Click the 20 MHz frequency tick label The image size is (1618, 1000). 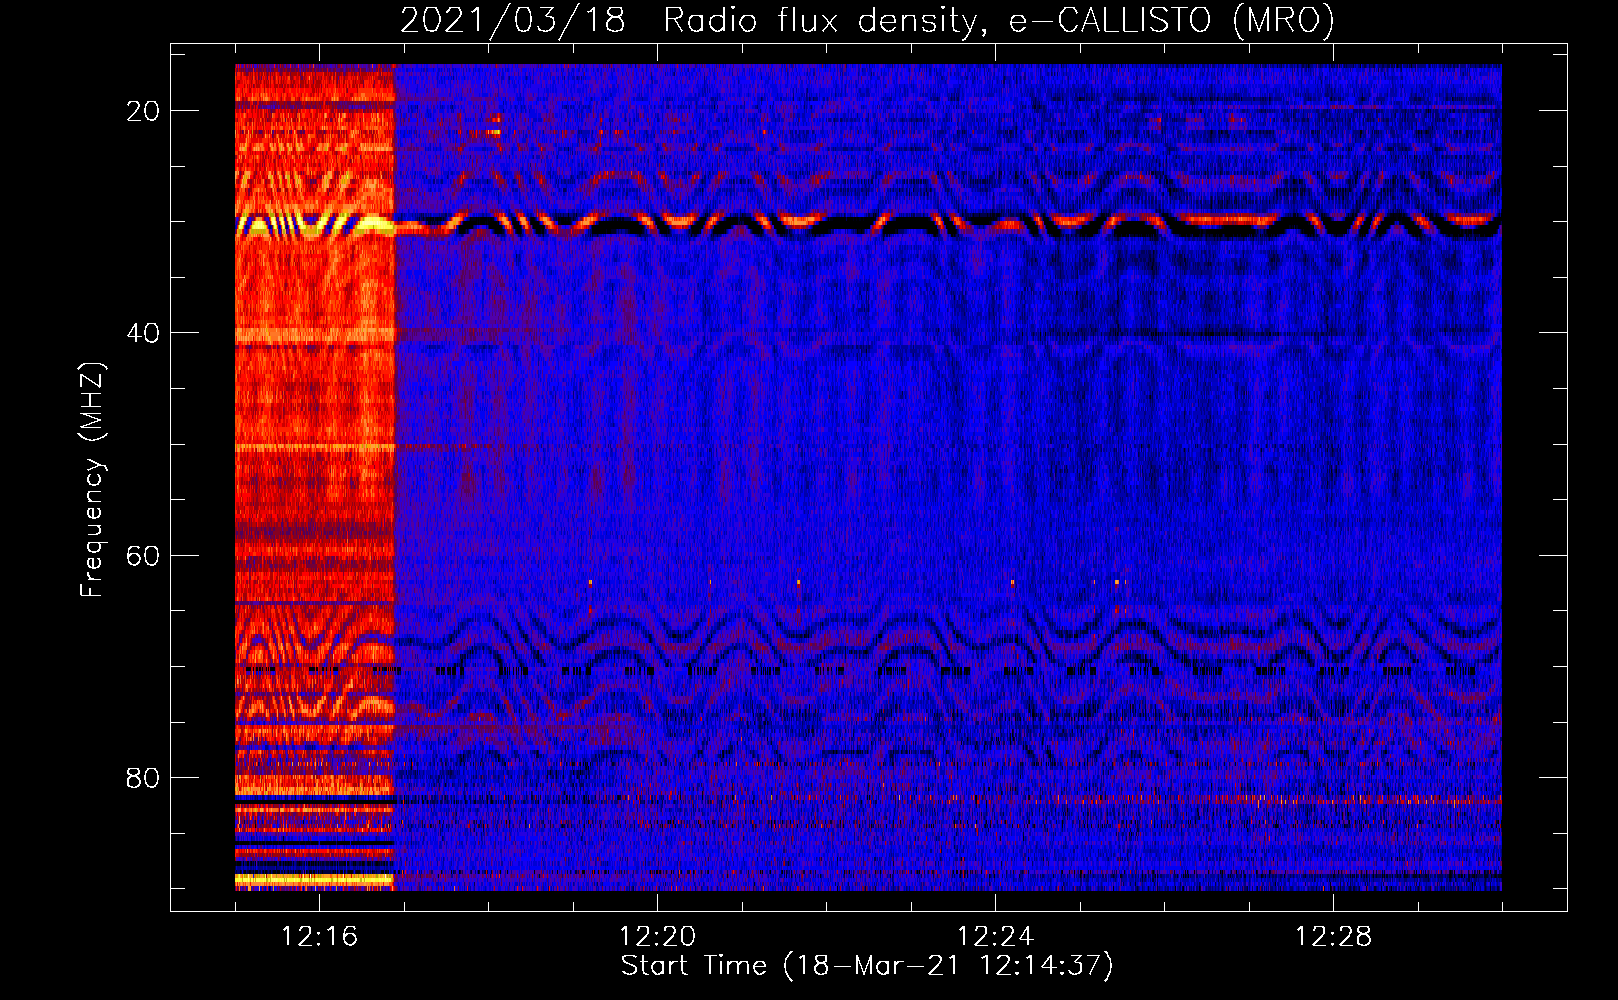pyautogui.click(x=143, y=111)
